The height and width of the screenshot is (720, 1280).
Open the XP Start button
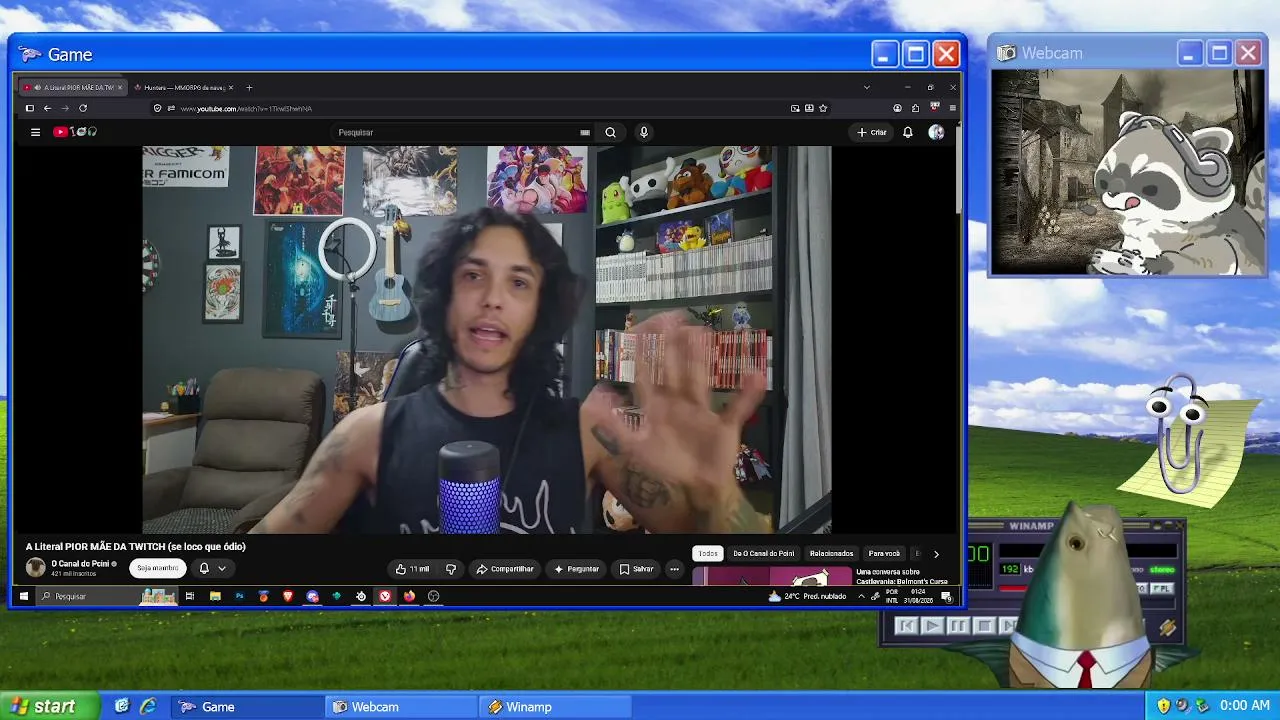tap(50, 706)
